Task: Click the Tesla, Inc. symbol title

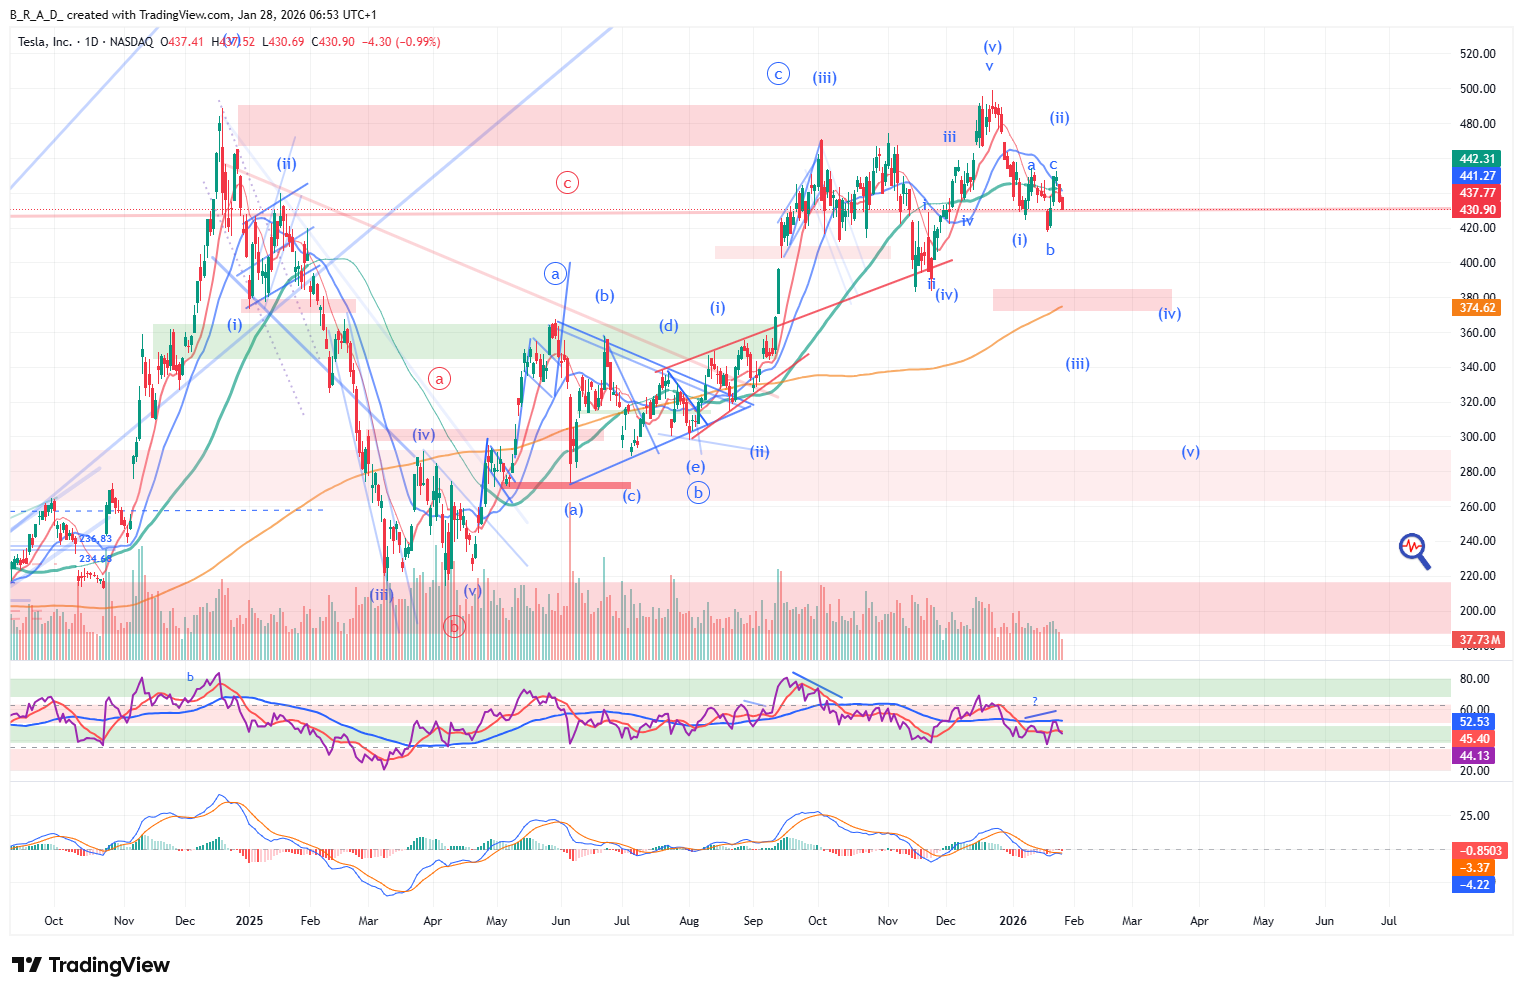Action: [x=45, y=42]
